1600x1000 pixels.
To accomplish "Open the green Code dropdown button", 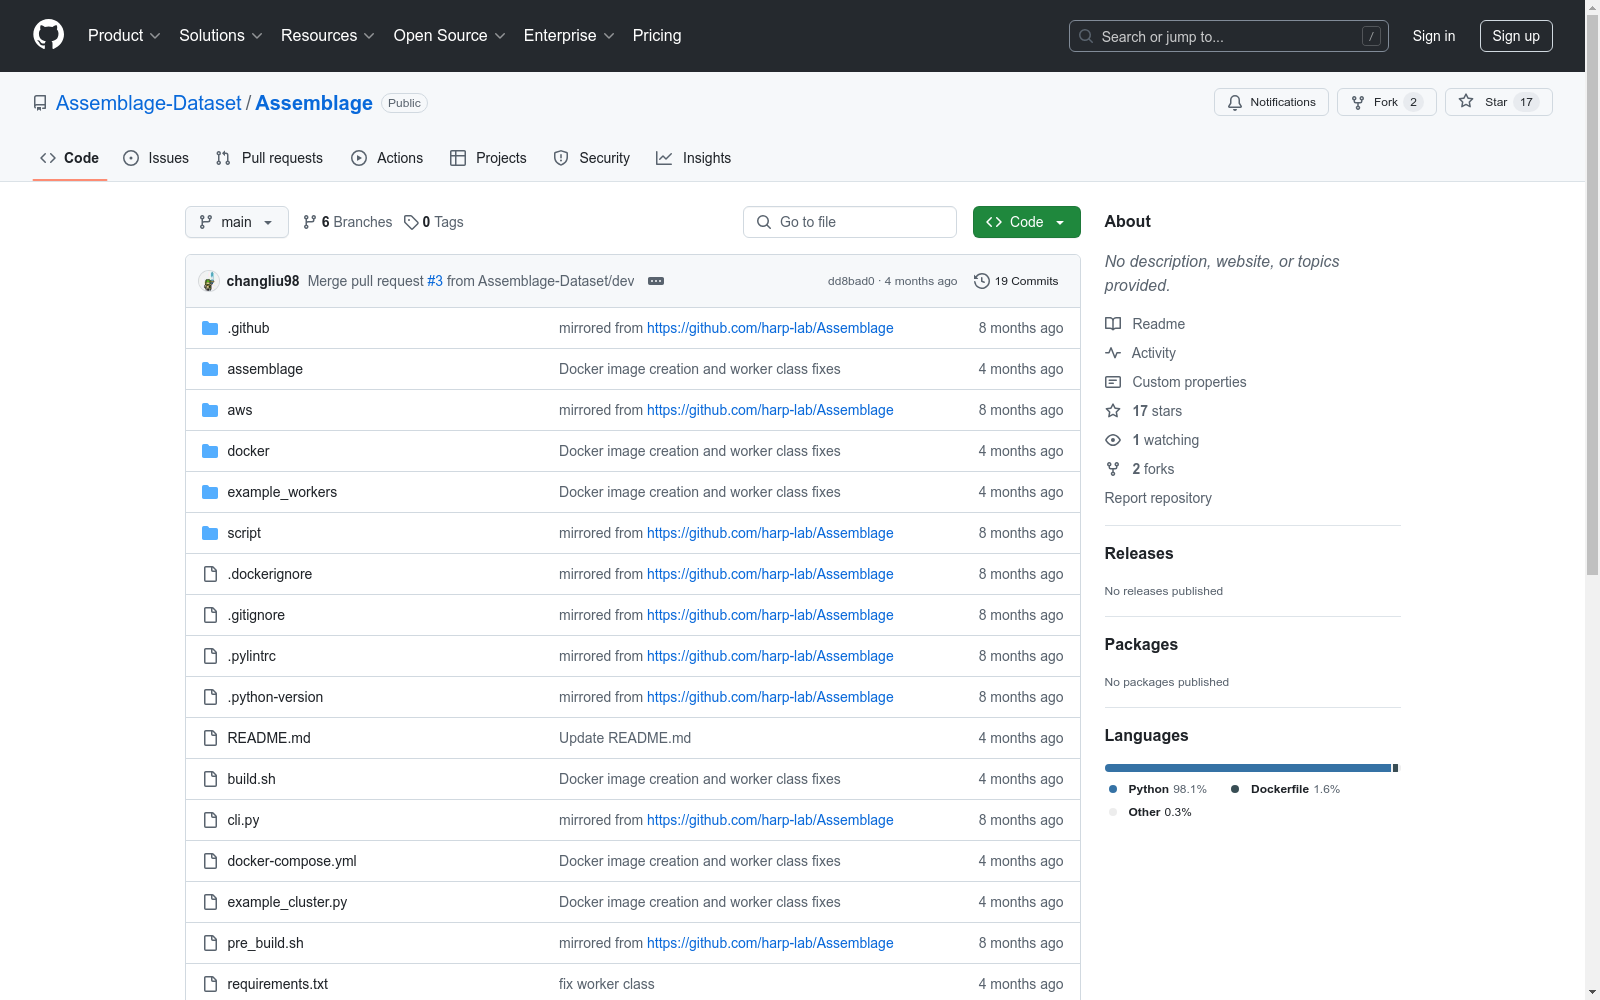I will coord(1026,222).
